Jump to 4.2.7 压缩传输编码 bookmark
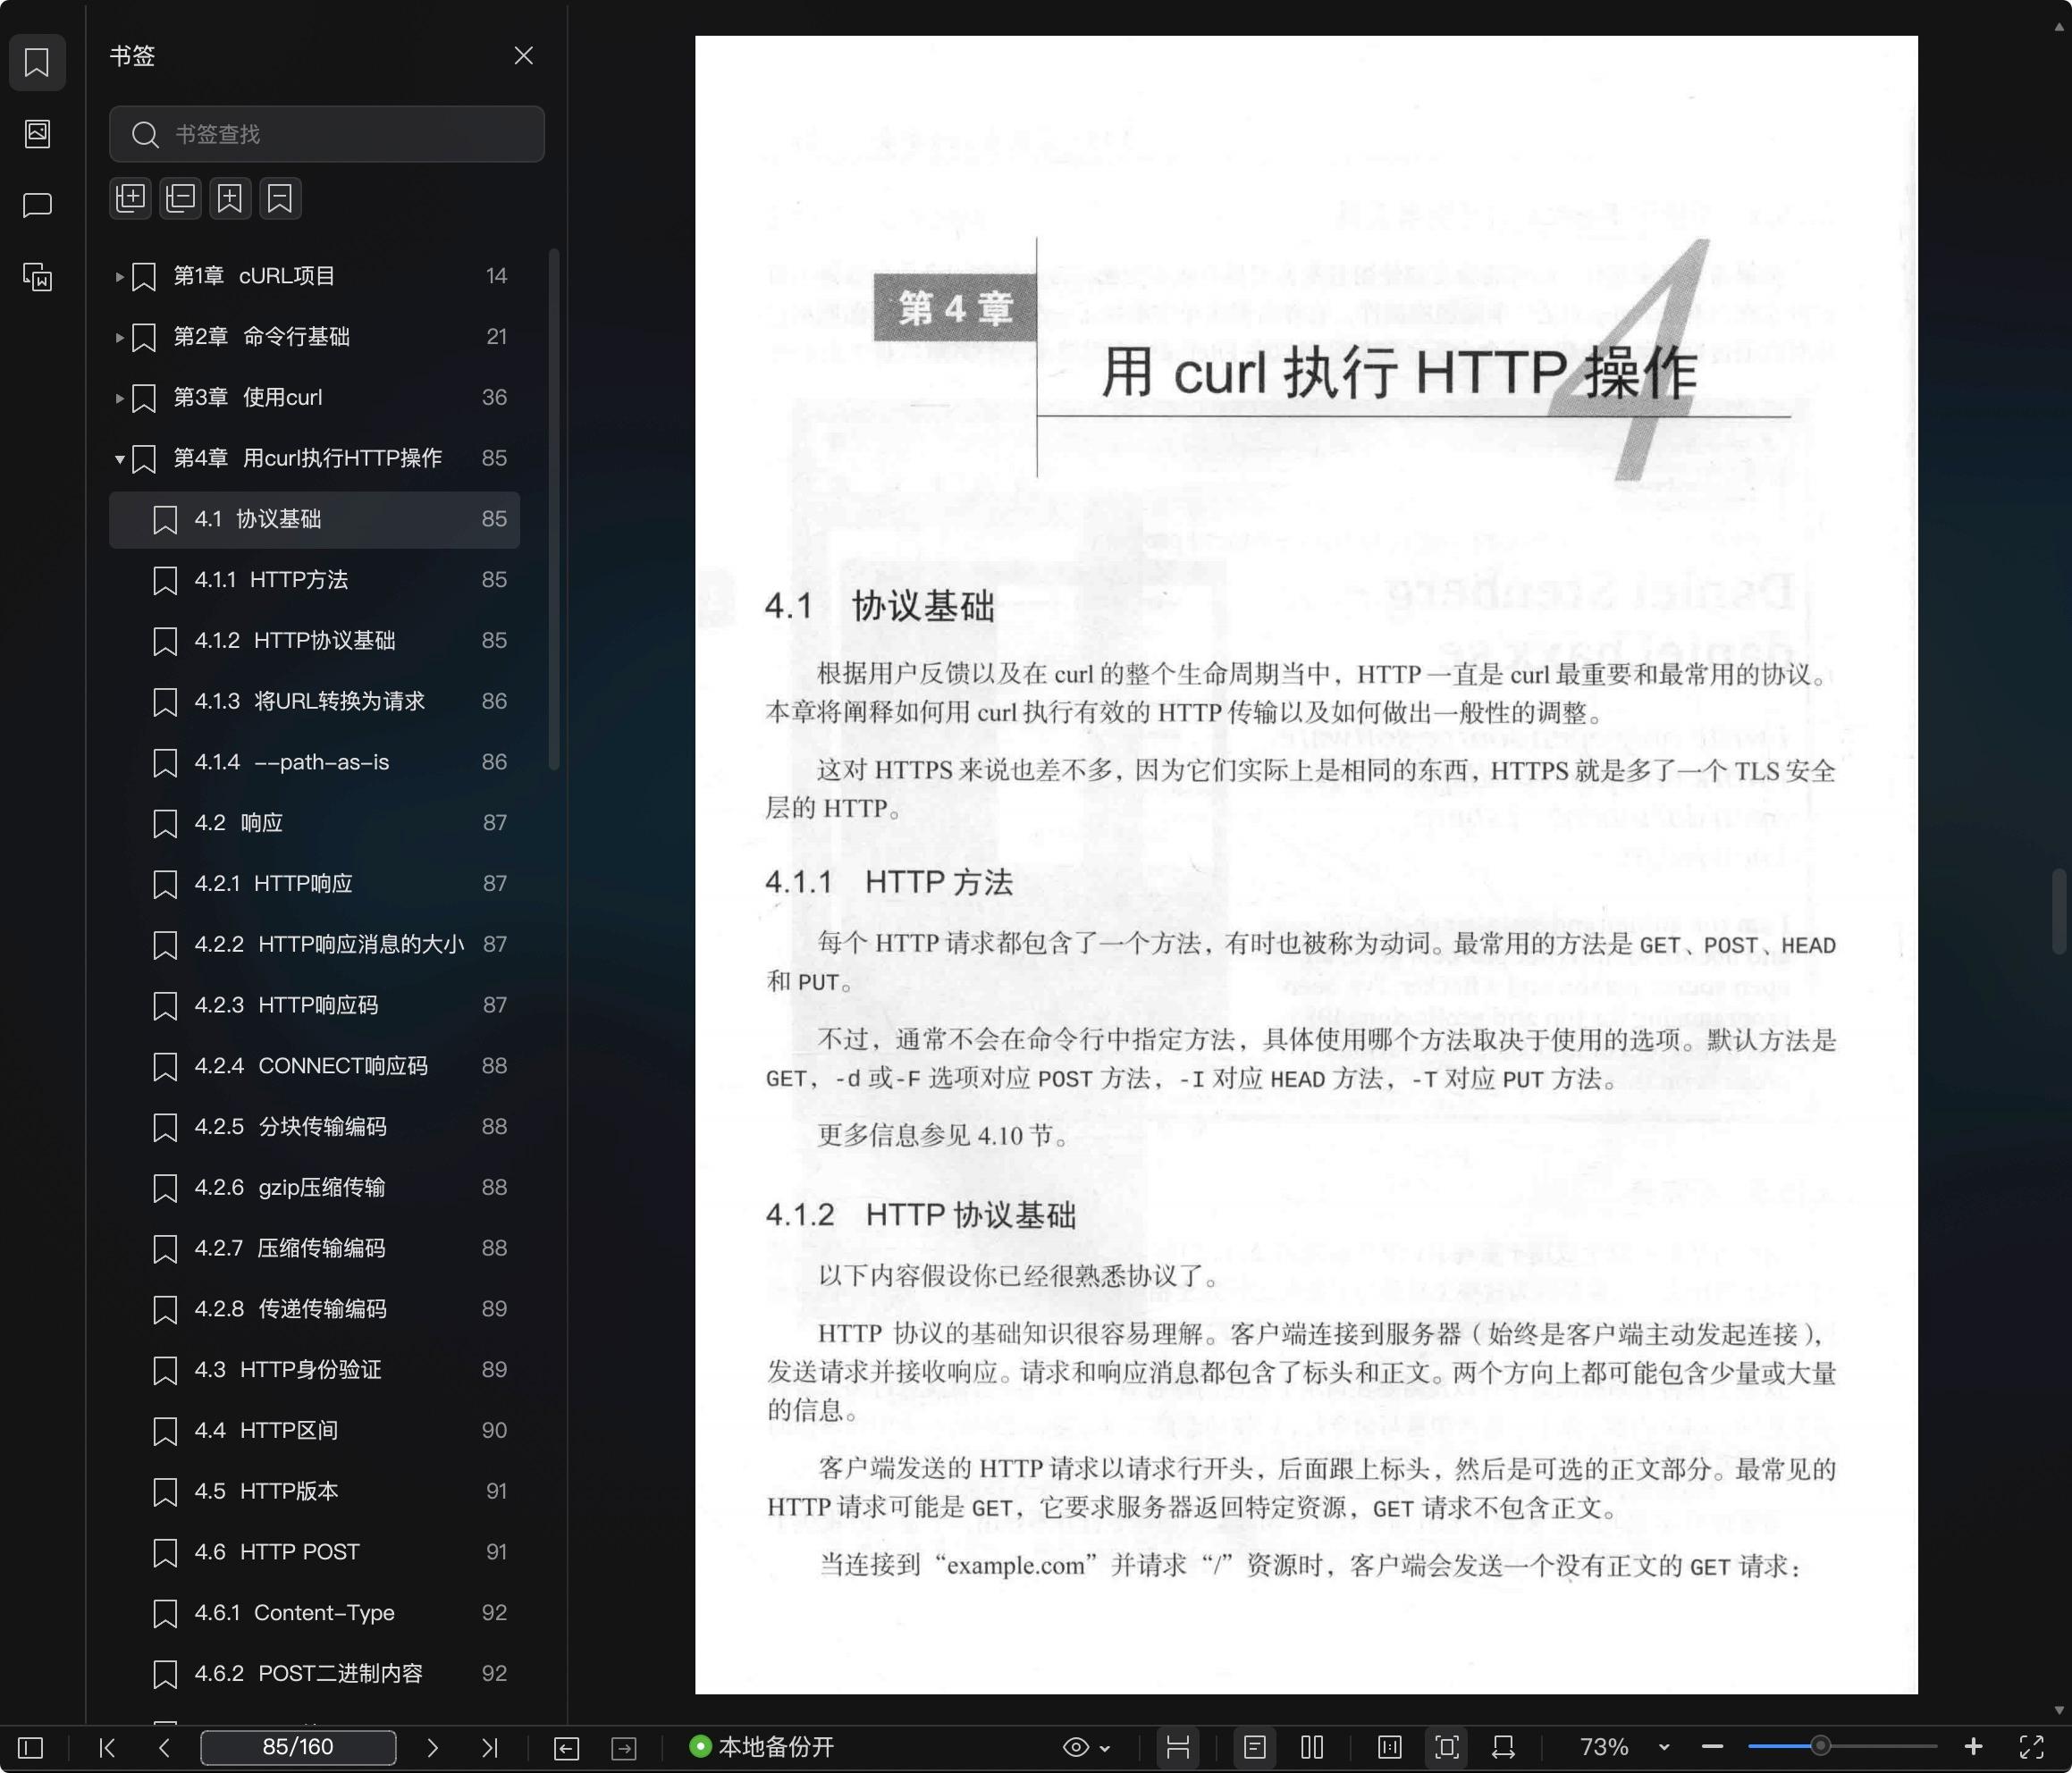Viewport: 2072px width, 1773px height. pyautogui.click(x=314, y=1248)
